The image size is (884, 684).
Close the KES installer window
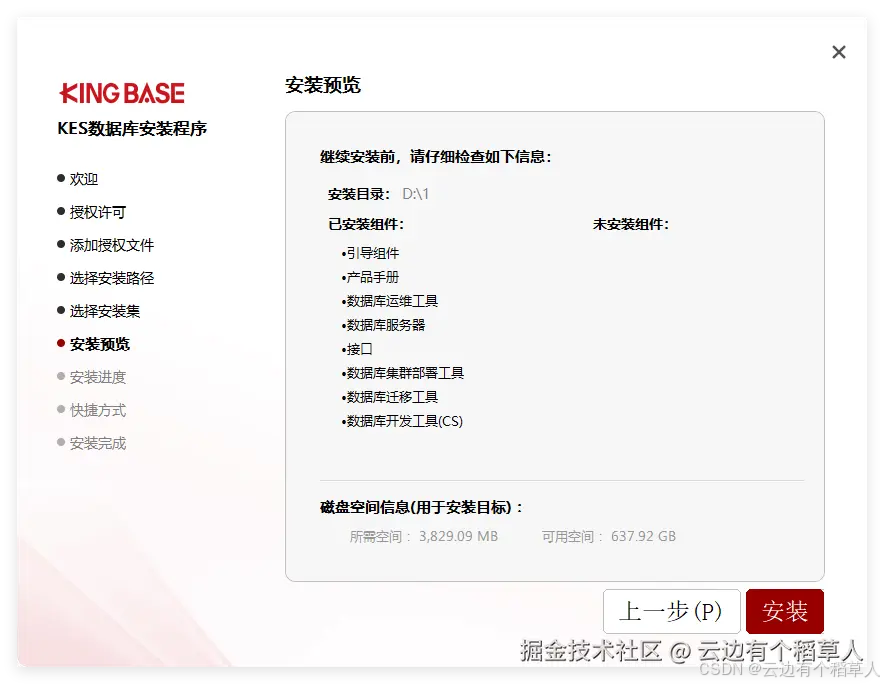point(839,52)
